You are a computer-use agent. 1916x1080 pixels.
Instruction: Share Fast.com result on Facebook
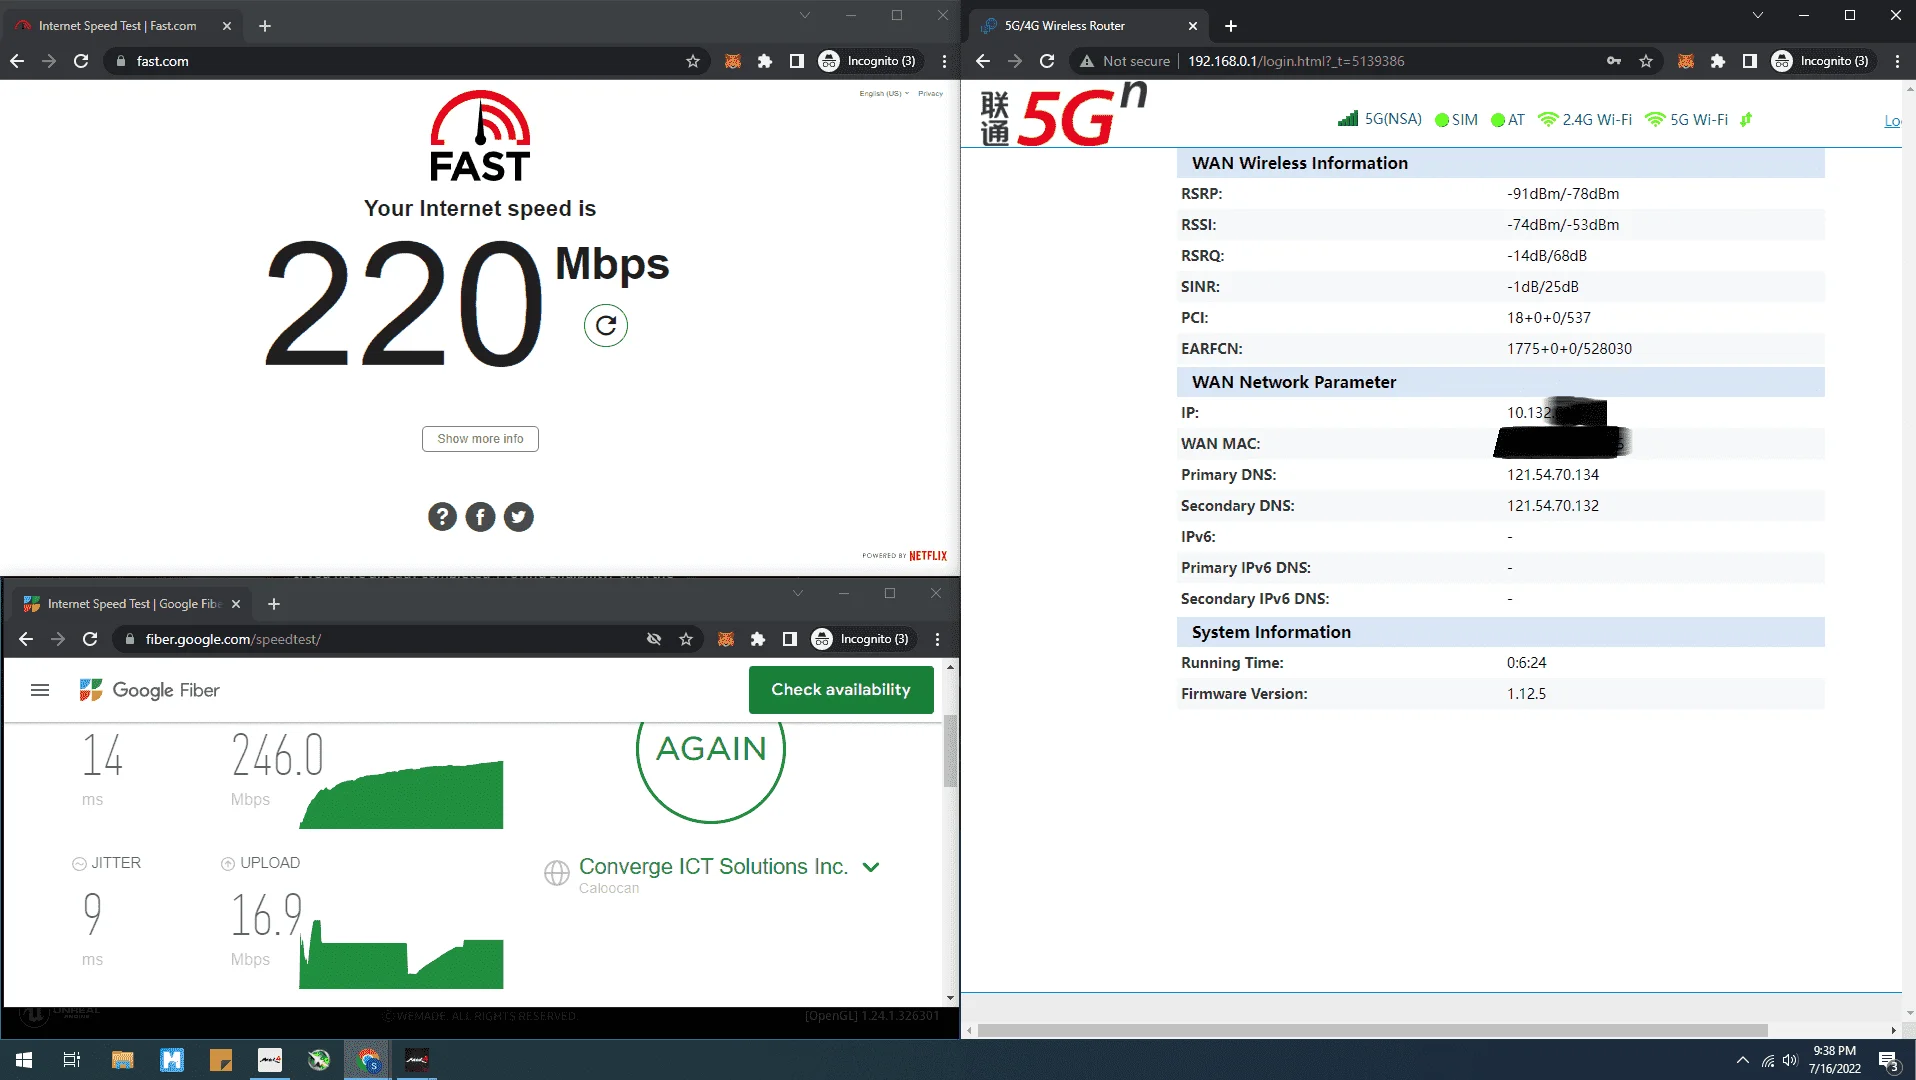click(x=480, y=517)
